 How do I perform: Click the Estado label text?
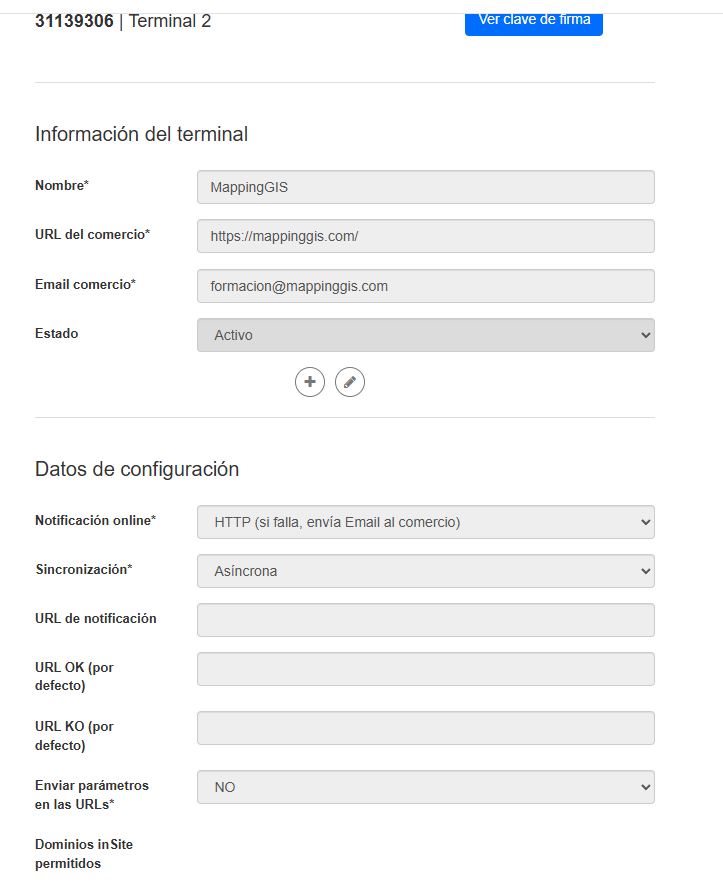click(56, 334)
